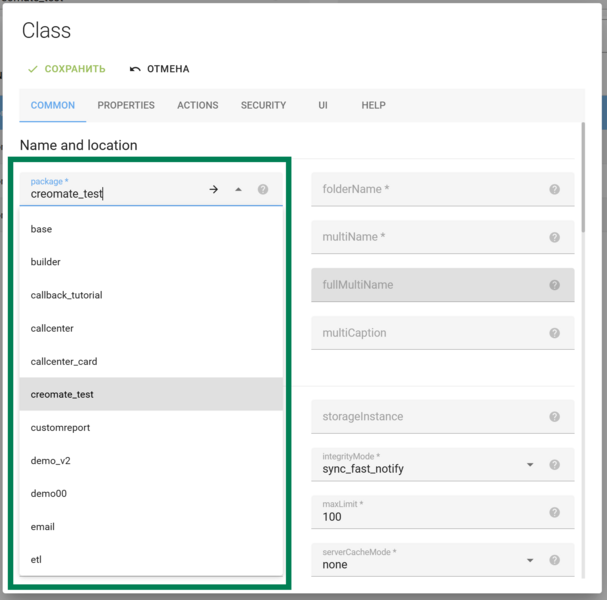Click the arrow icon in package field
The width and height of the screenshot is (607, 600).
pyautogui.click(x=213, y=189)
